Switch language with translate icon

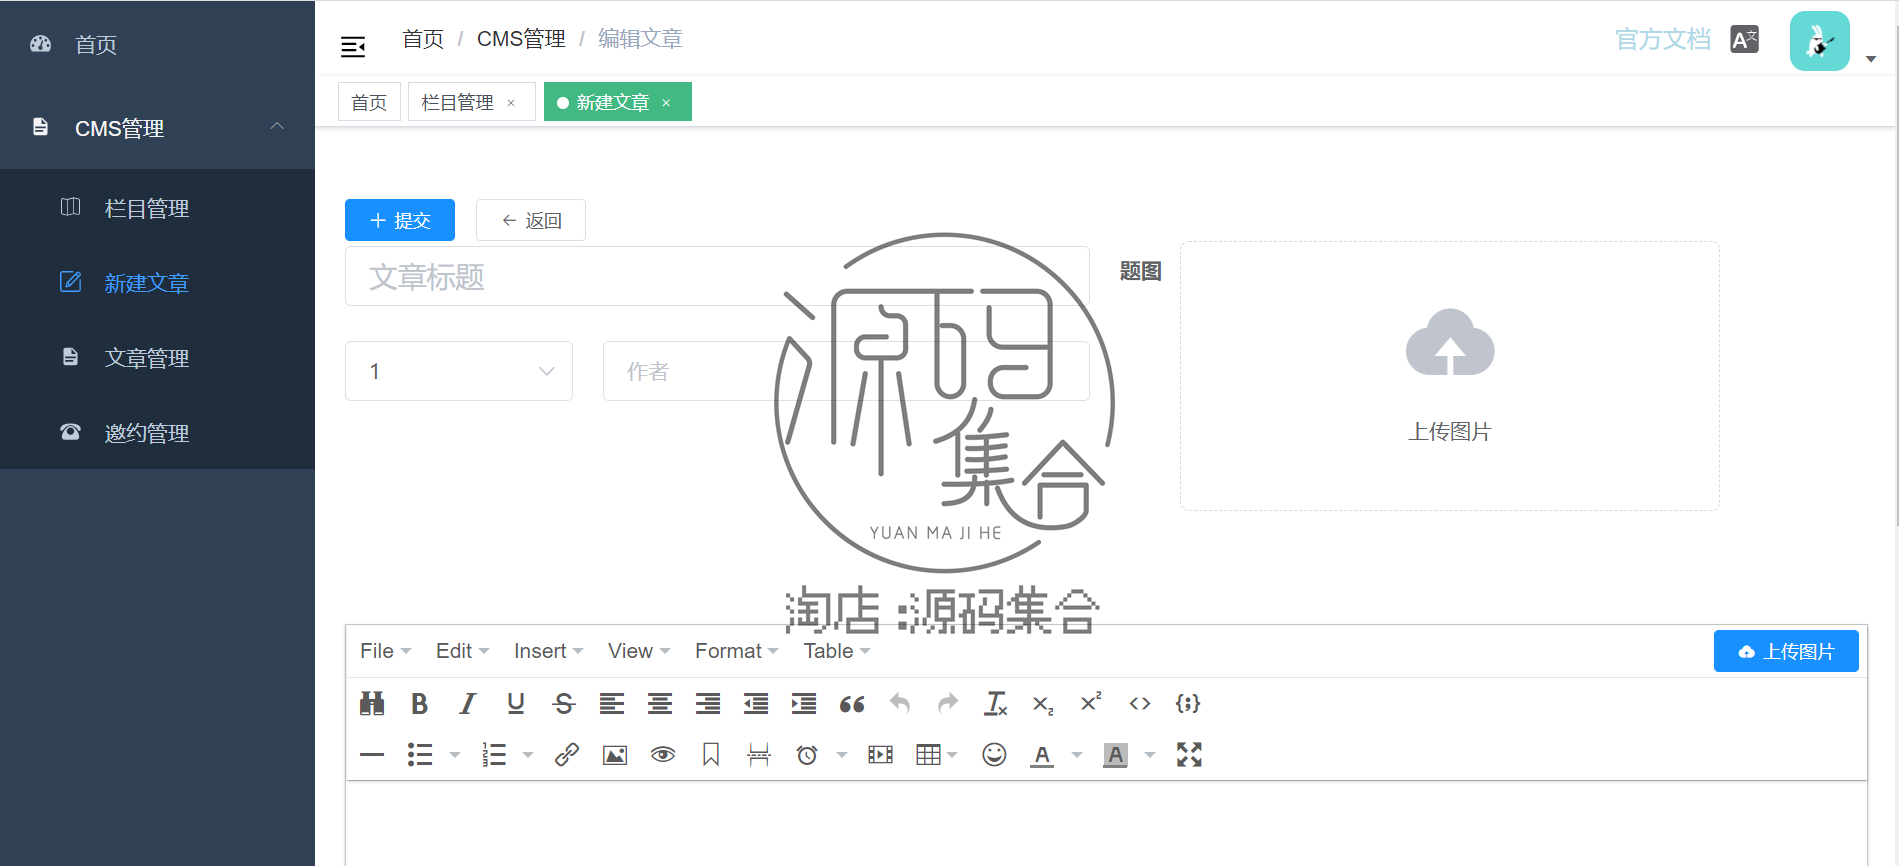[1745, 40]
